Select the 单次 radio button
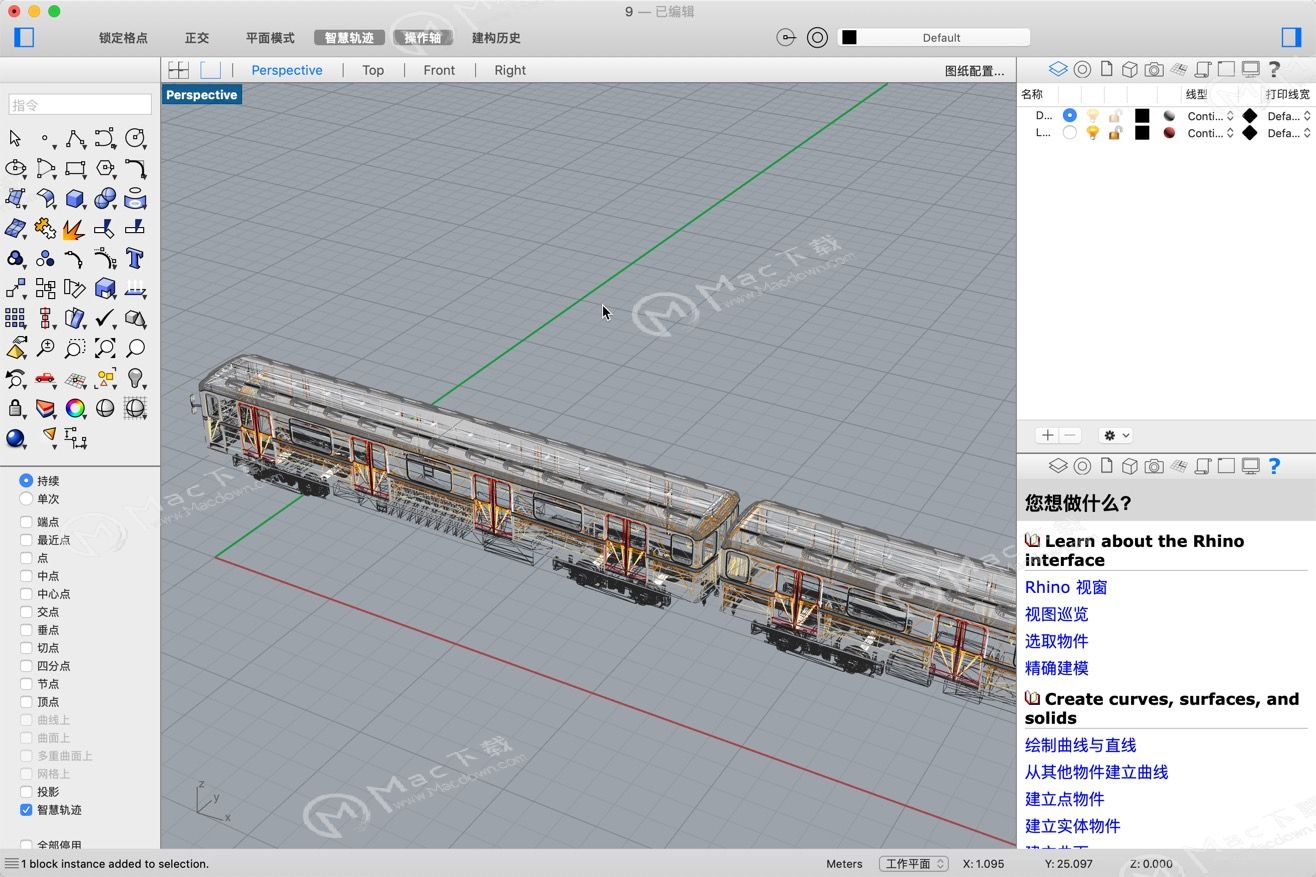 [x=26, y=499]
